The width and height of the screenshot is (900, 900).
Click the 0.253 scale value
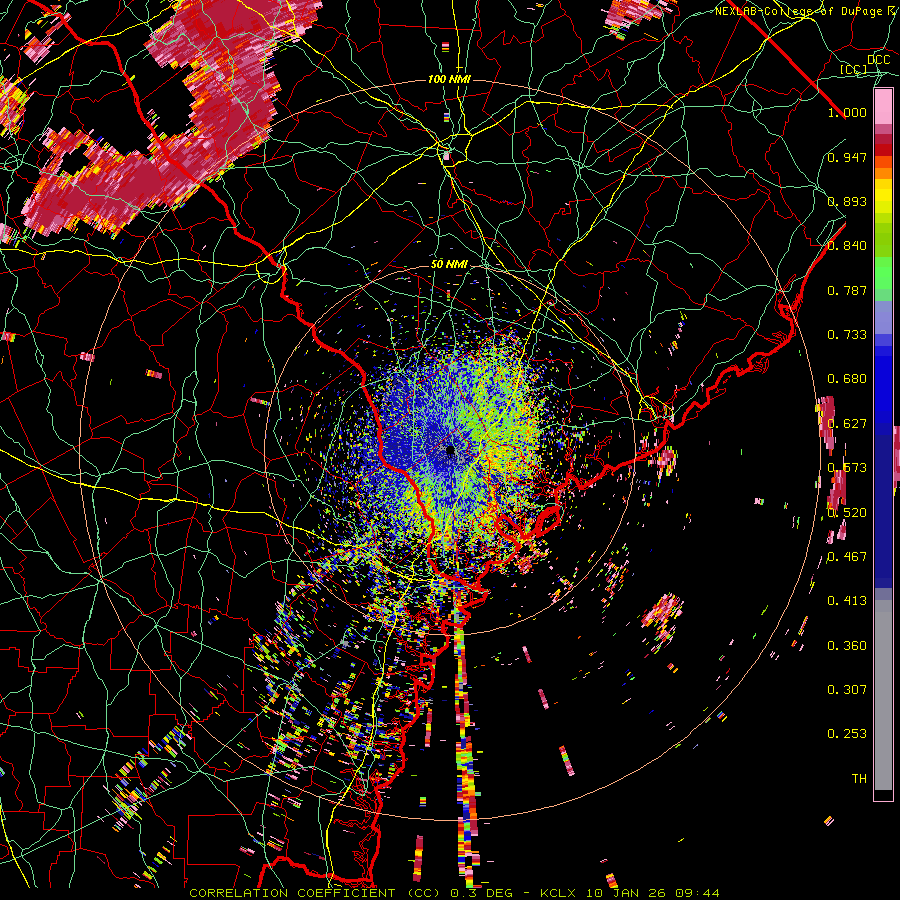coord(847,734)
